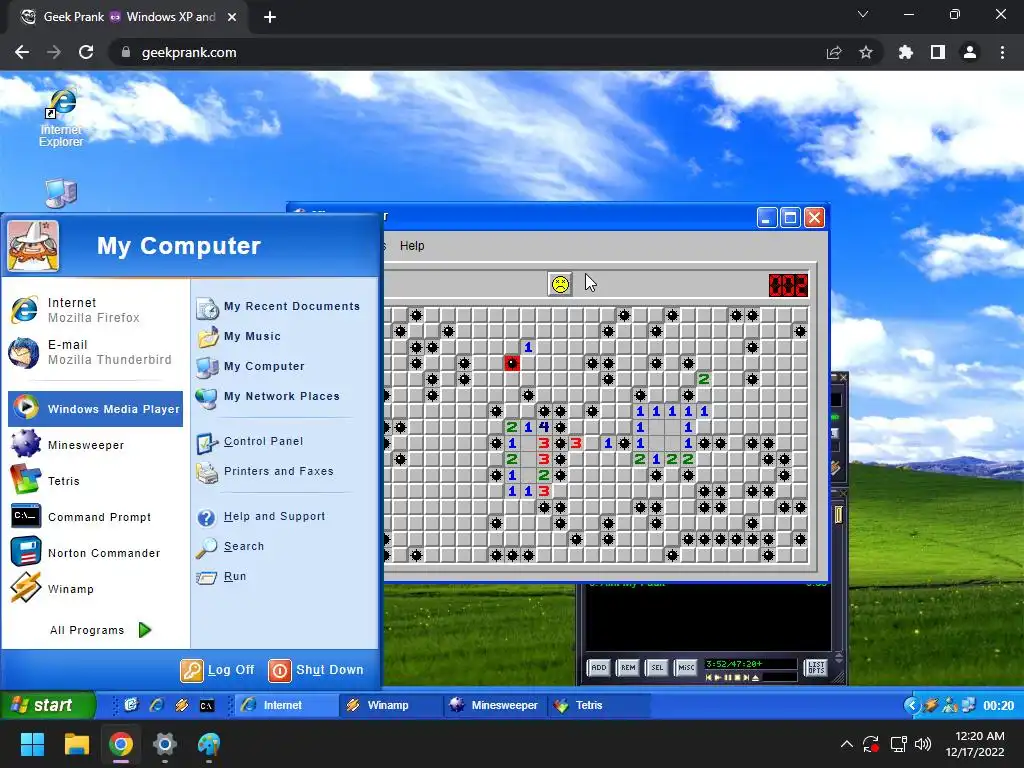Toggle Chrome side panel icon
This screenshot has height=768, width=1024.
coord(937,52)
